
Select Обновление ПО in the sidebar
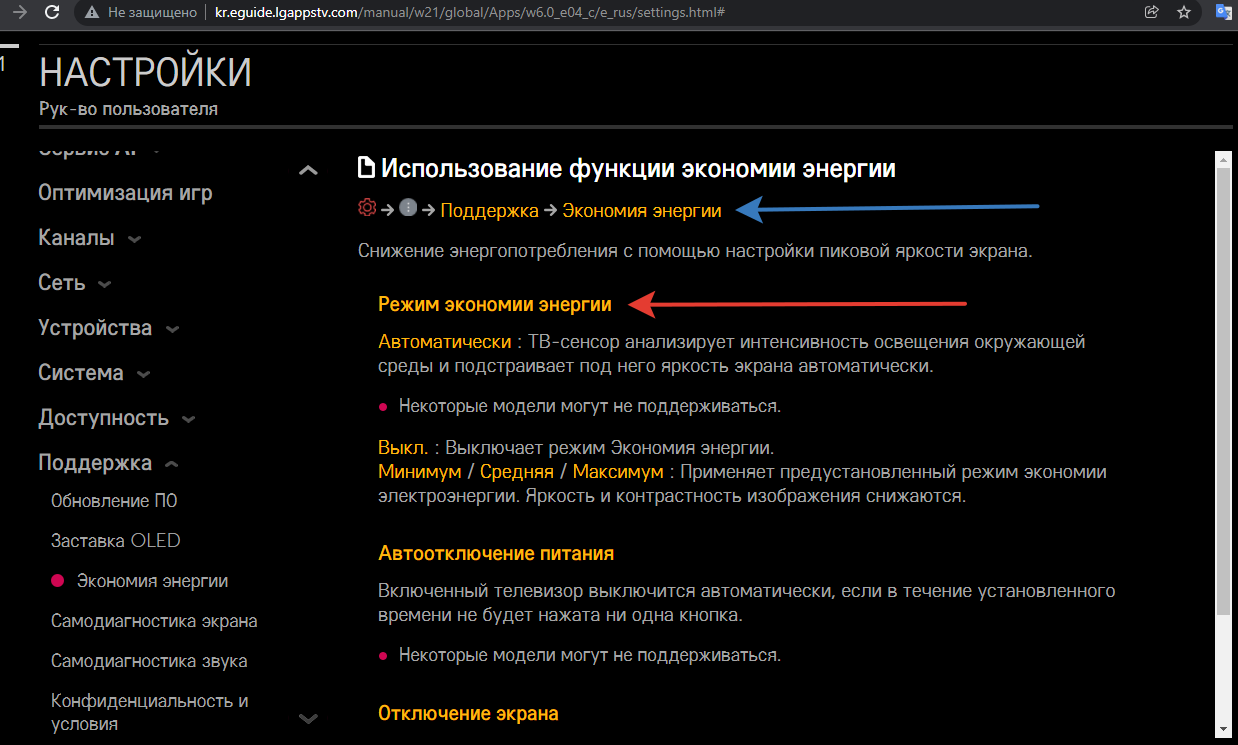coord(114,501)
